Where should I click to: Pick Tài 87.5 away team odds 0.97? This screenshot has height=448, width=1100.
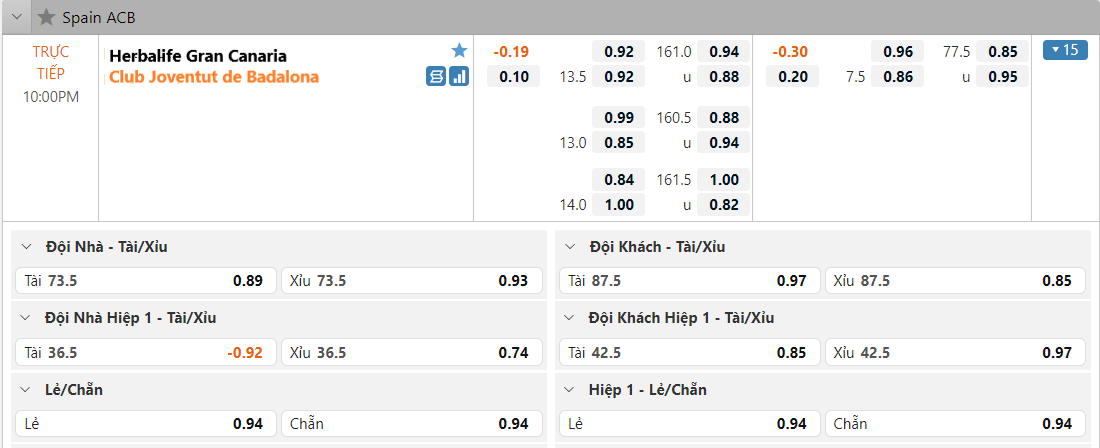[689, 281]
